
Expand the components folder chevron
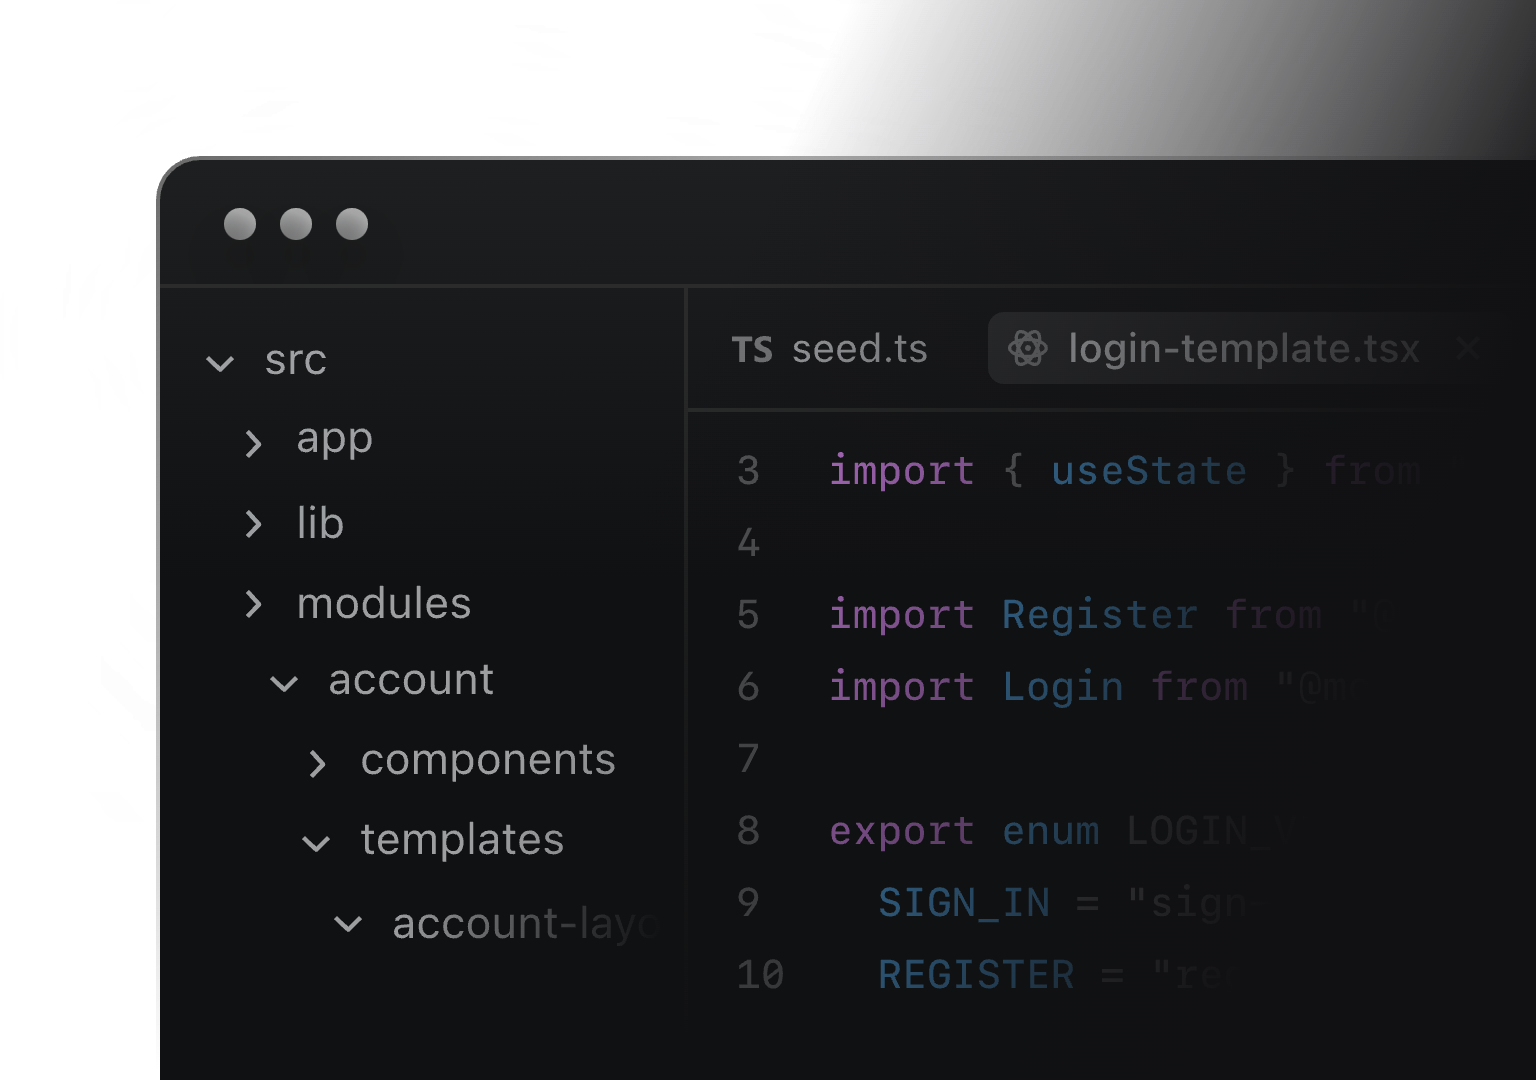pos(317,764)
